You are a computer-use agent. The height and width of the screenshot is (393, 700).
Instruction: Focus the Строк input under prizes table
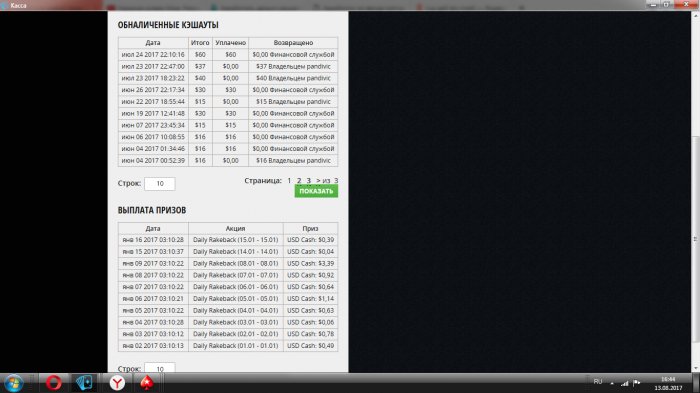point(160,368)
